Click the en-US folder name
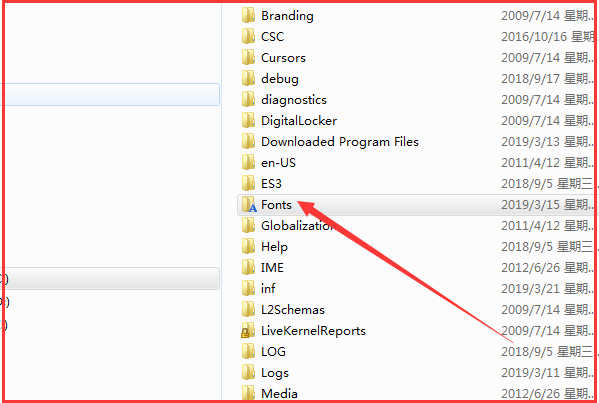This screenshot has height=403, width=599. [x=278, y=163]
